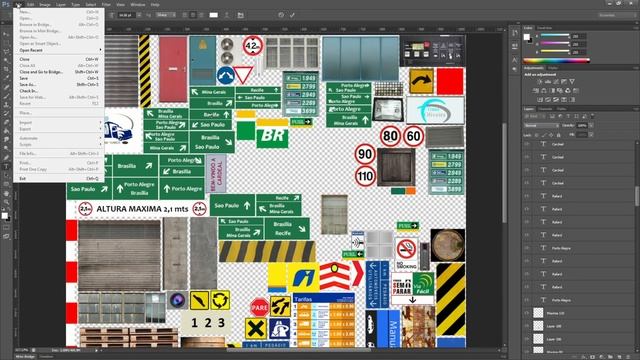Select the Zoom tool in toolbox
The width and height of the screenshot is (640, 360).
point(6,202)
